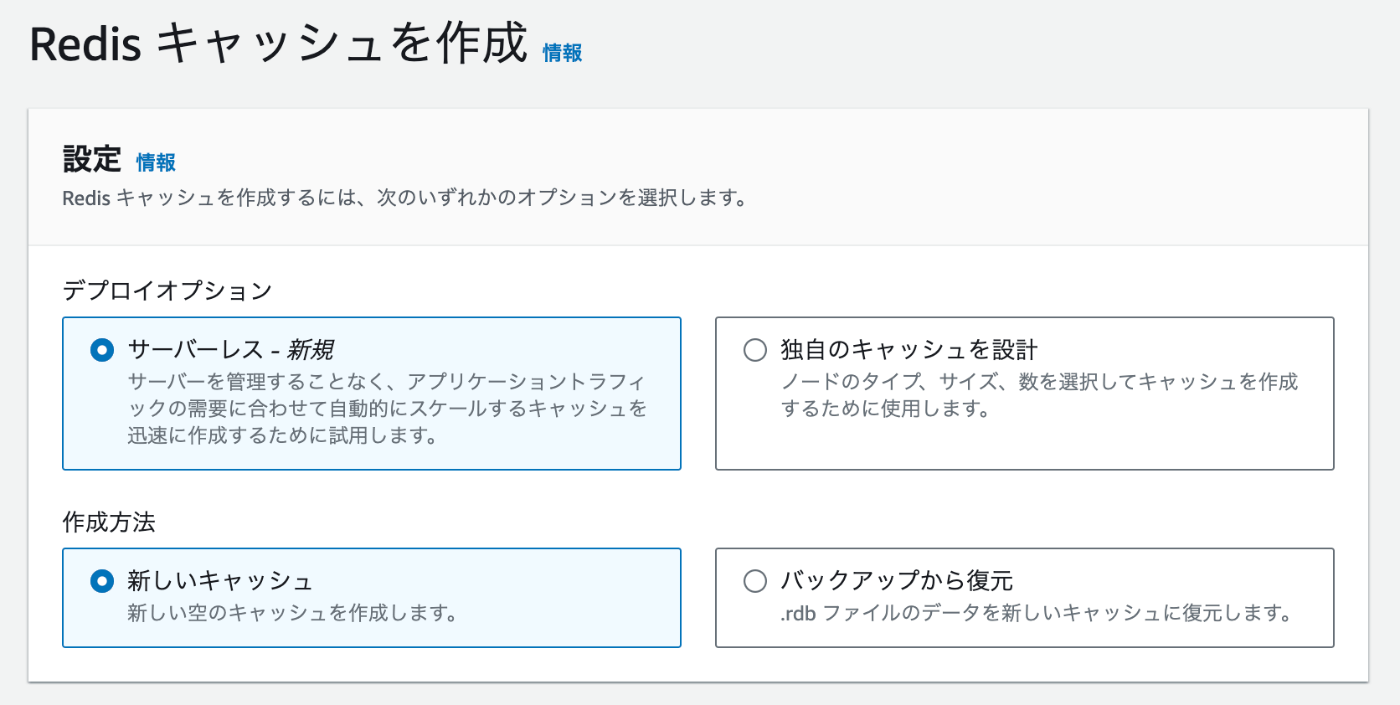The height and width of the screenshot is (705, 1400).
Task: Select the サーバーレス - 新規 radio button
Action: 101,350
